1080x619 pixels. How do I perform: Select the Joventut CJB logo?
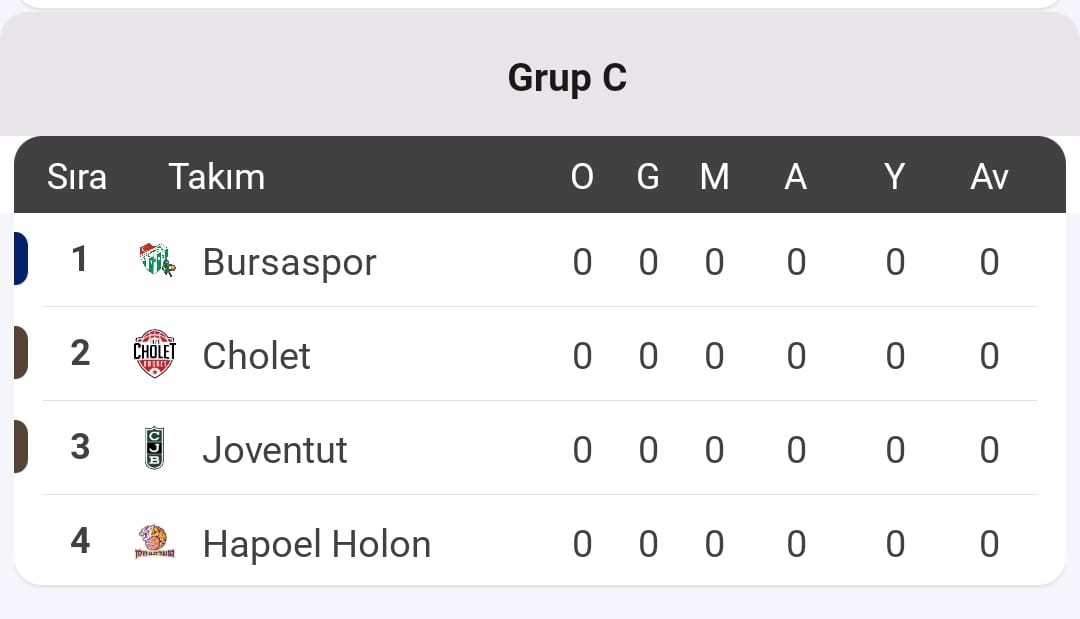tap(154, 448)
